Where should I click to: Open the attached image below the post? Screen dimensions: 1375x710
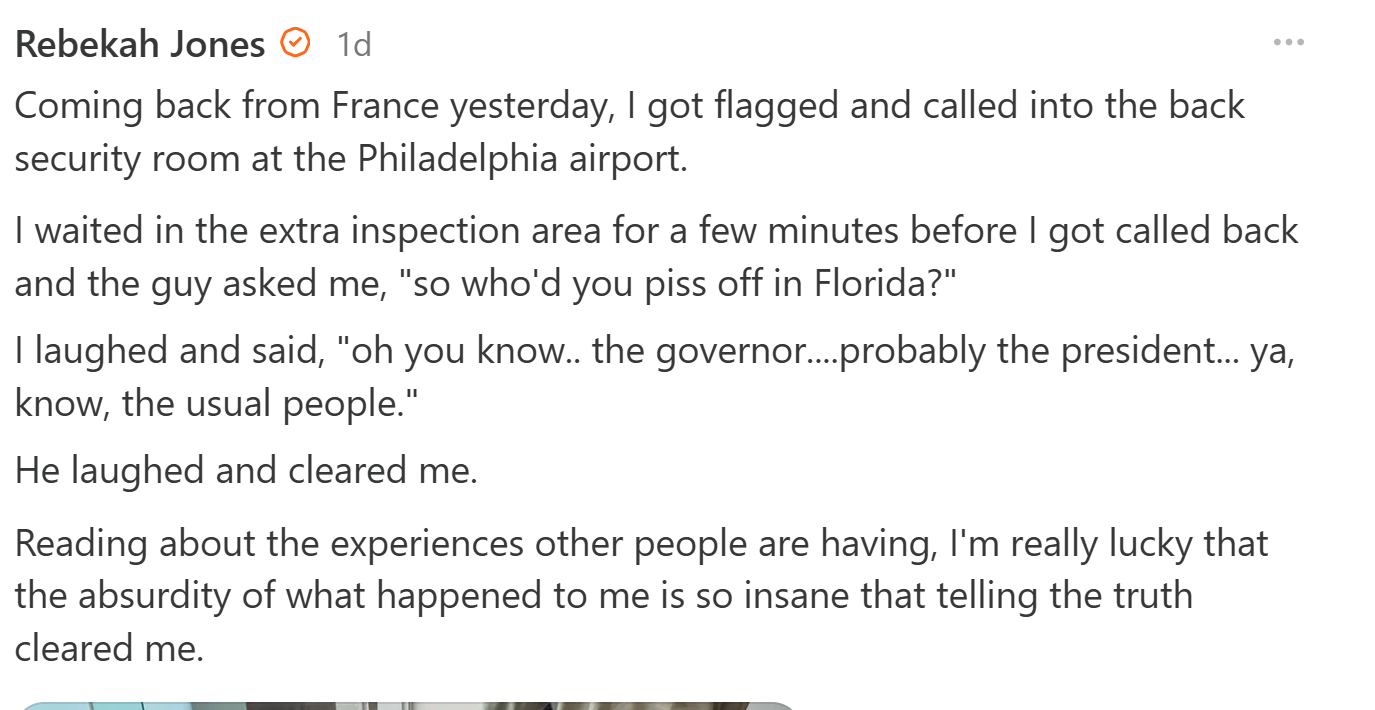tap(400, 705)
